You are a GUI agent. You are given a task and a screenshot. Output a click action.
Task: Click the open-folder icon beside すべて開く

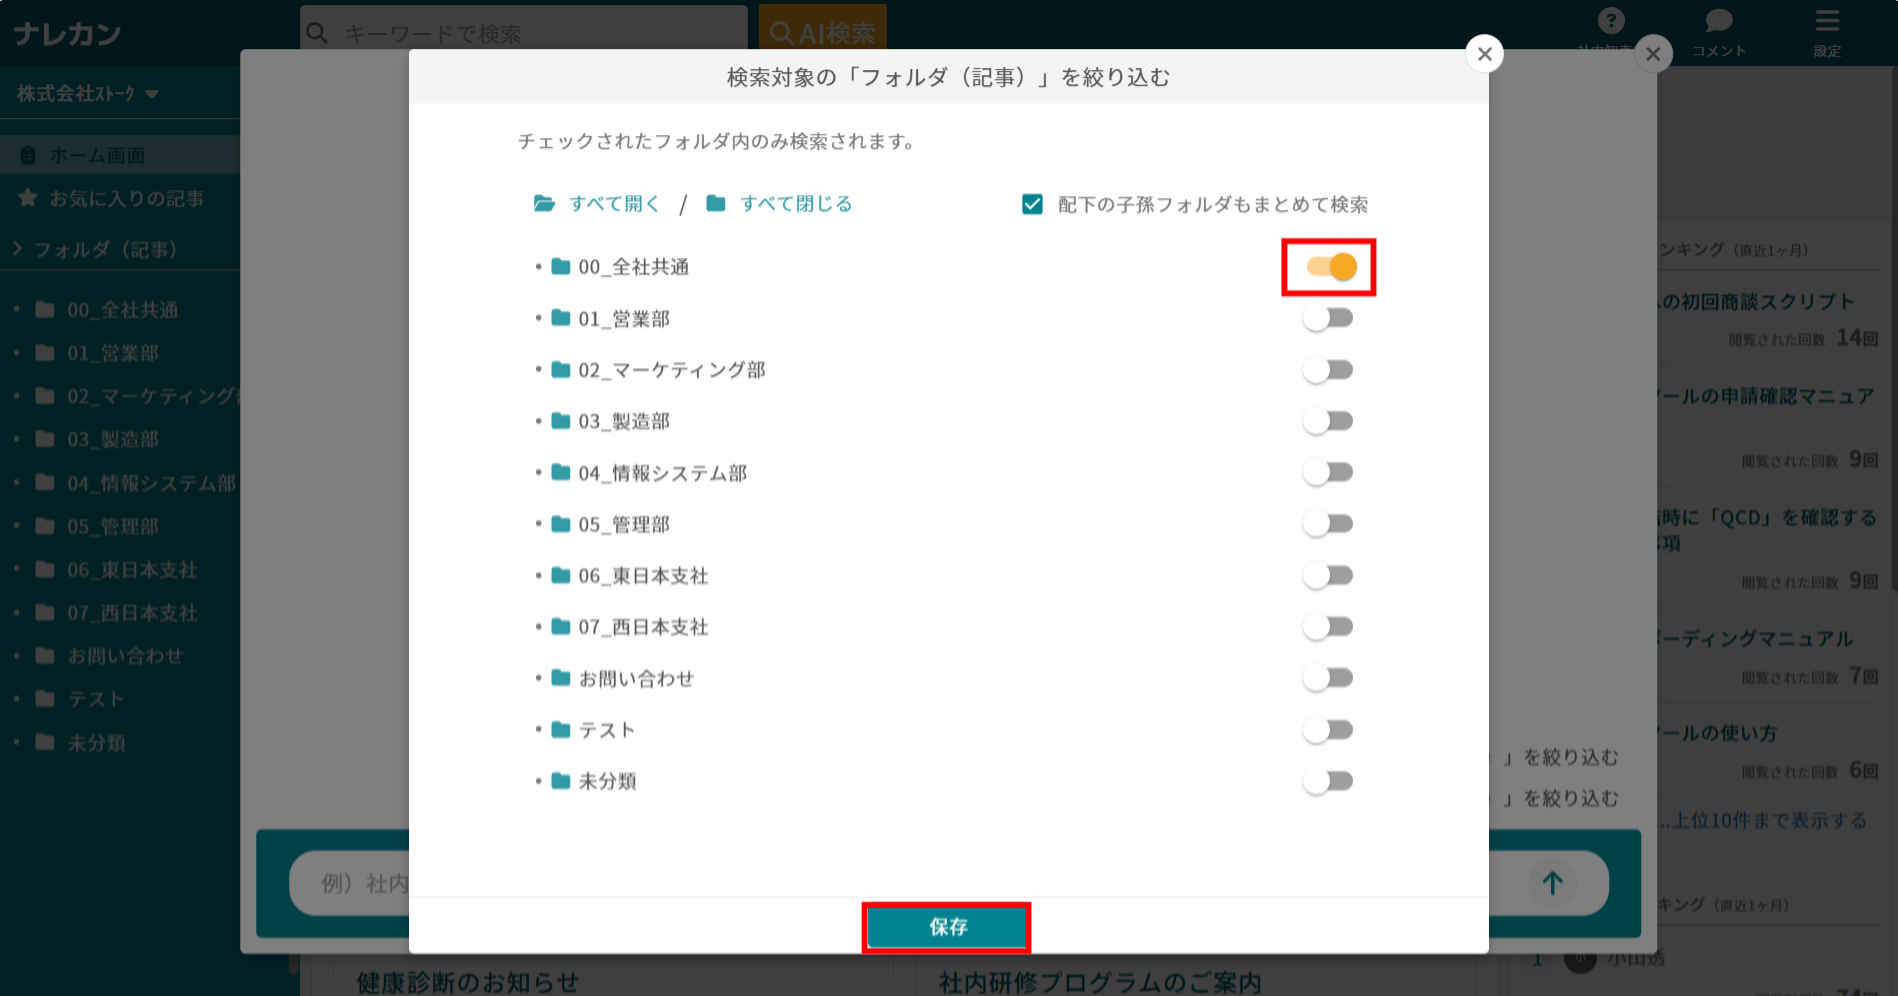pyautogui.click(x=544, y=204)
